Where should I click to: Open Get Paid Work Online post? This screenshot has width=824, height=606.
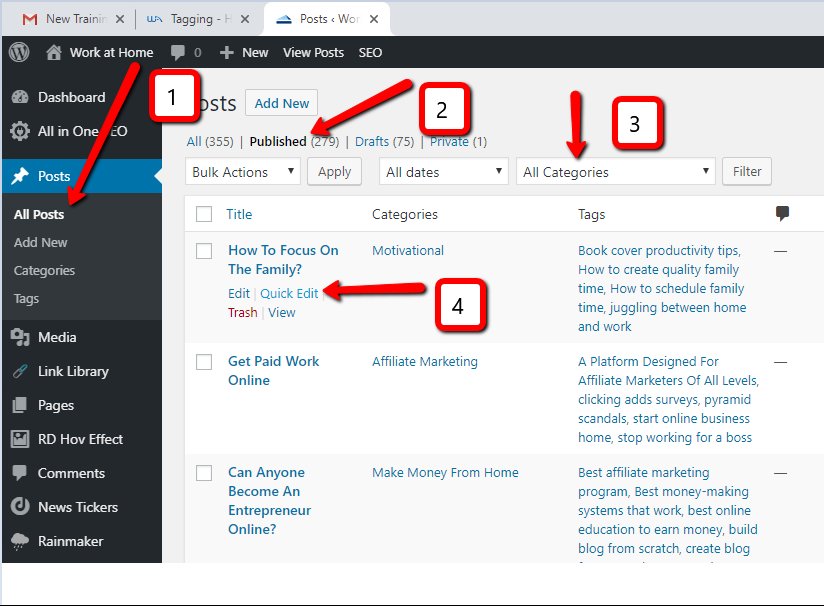tap(273, 371)
